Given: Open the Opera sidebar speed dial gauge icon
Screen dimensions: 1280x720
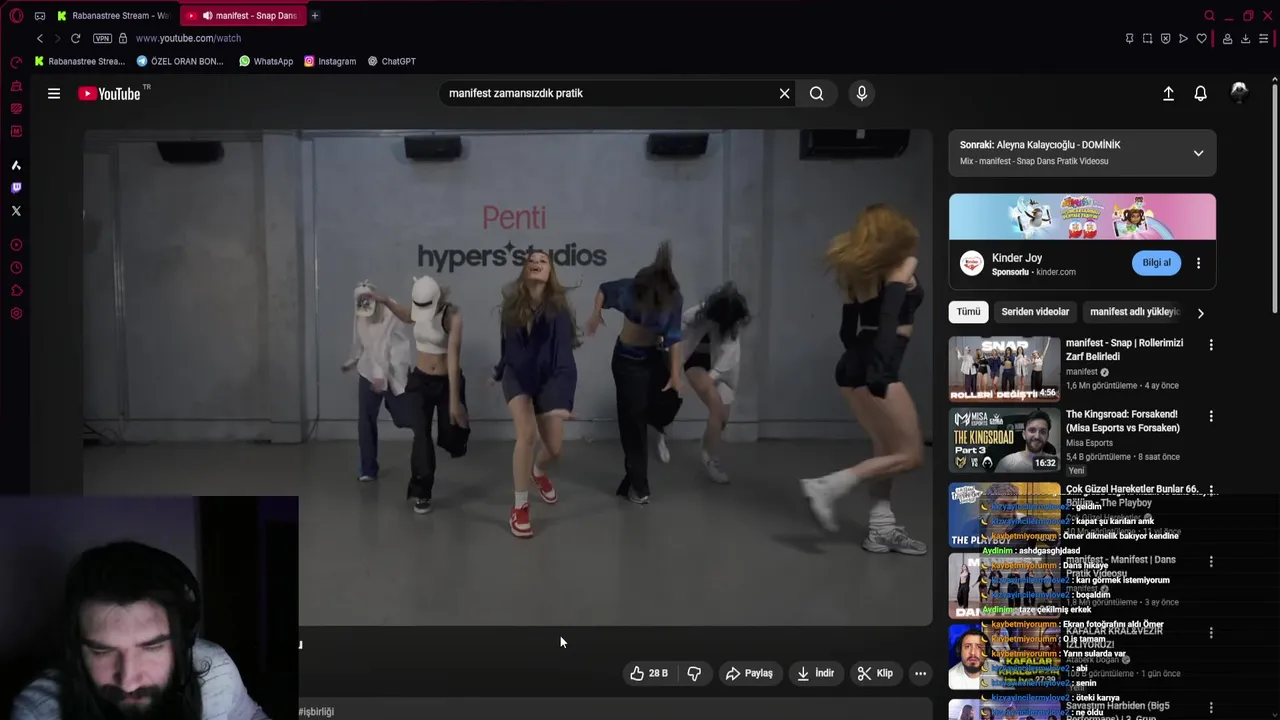Looking at the screenshot, I should [x=16, y=62].
